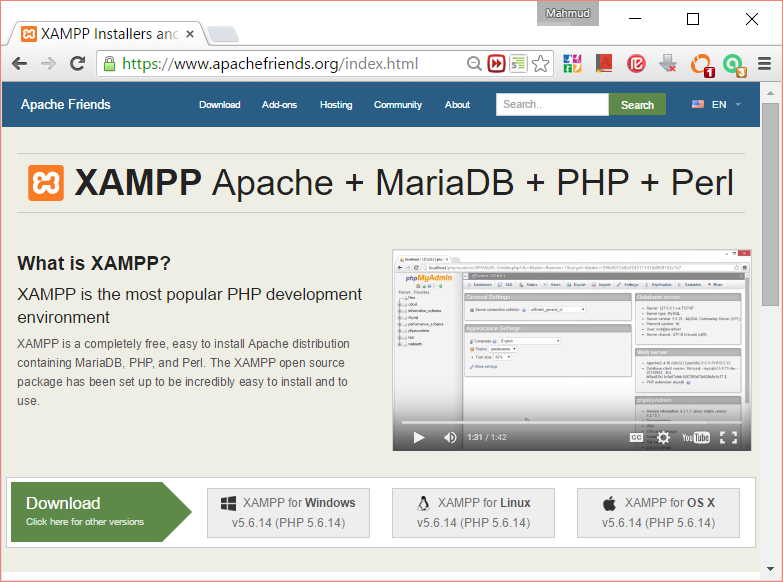Click the magnifier zoom icon in address bar

(474, 63)
